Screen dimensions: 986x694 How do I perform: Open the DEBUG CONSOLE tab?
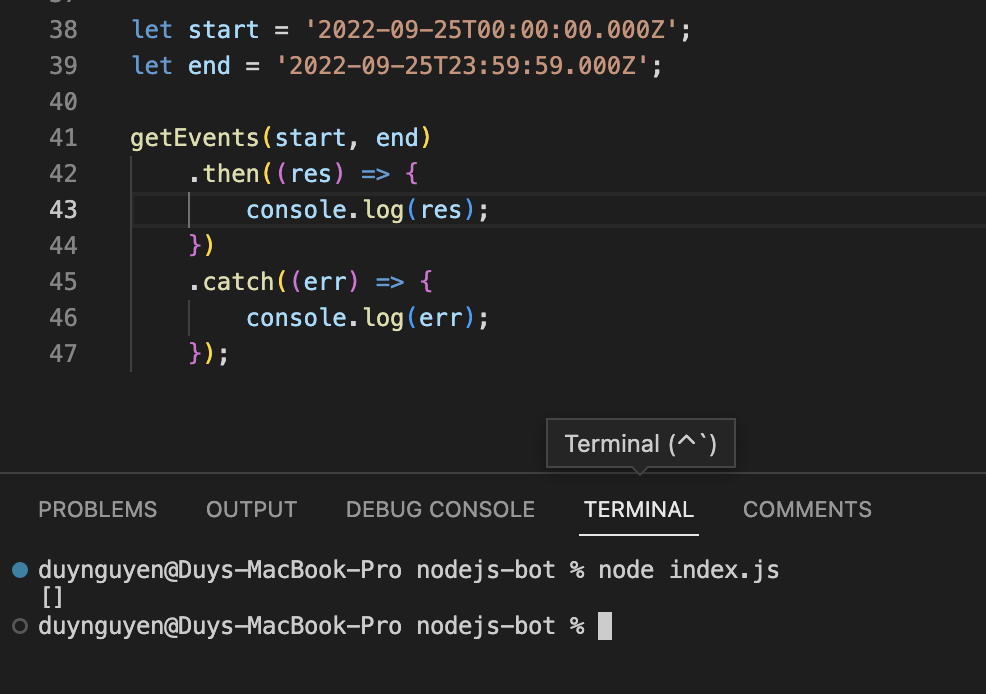click(x=440, y=510)
